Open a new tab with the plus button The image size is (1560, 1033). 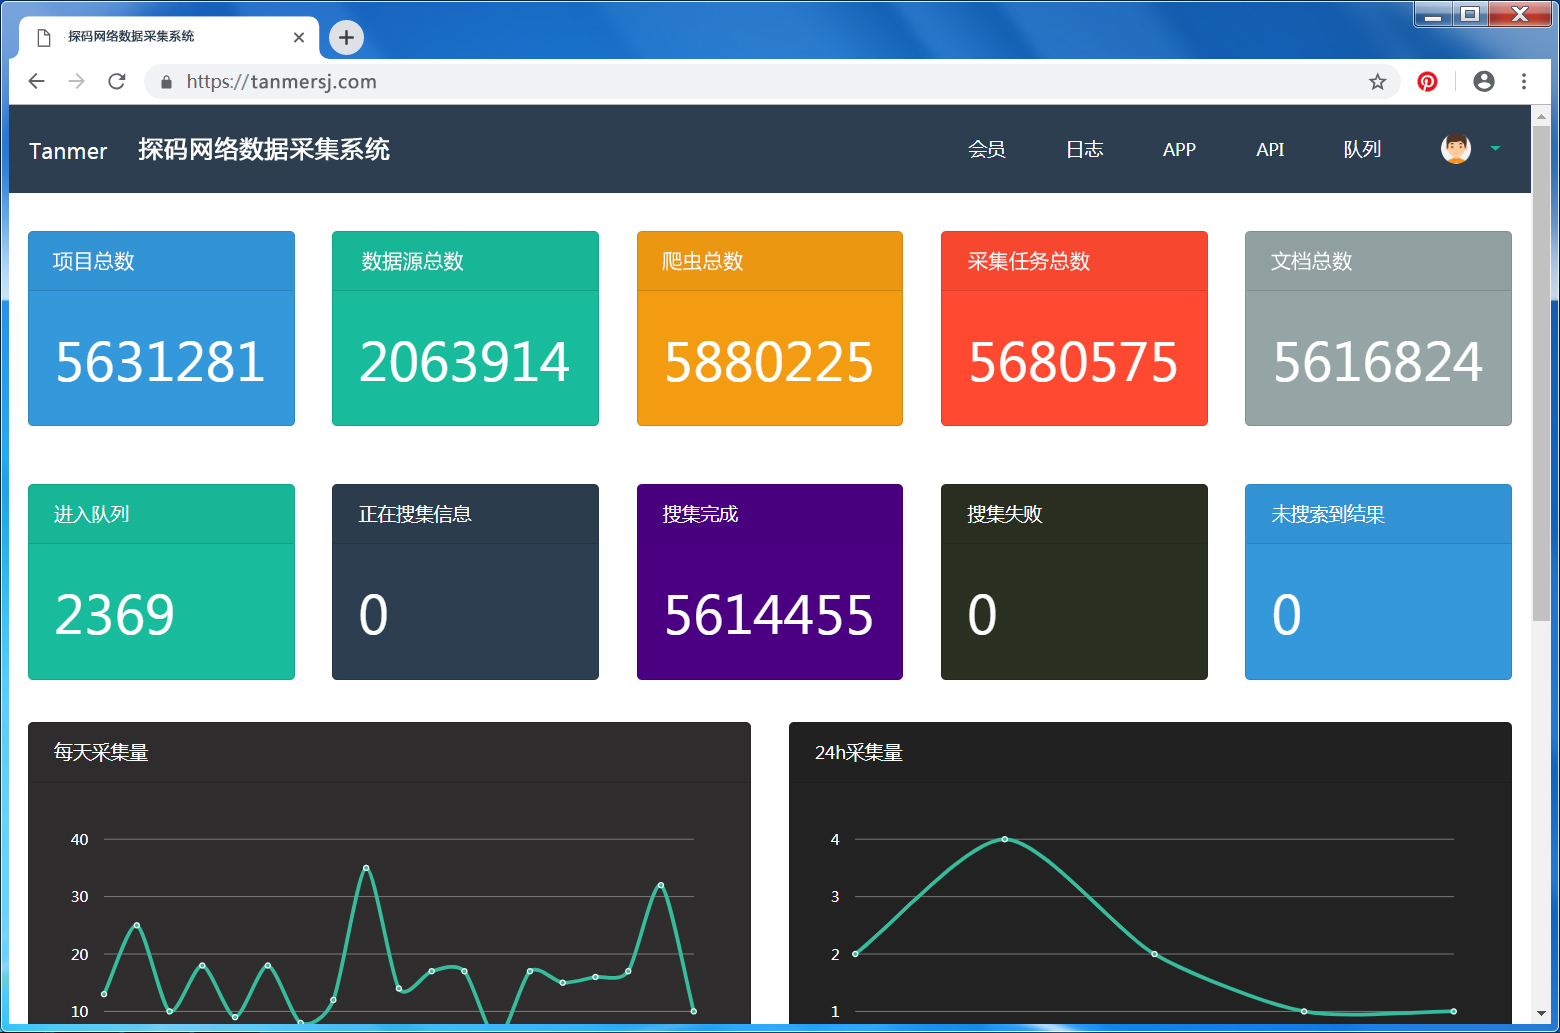pos(346,38)
